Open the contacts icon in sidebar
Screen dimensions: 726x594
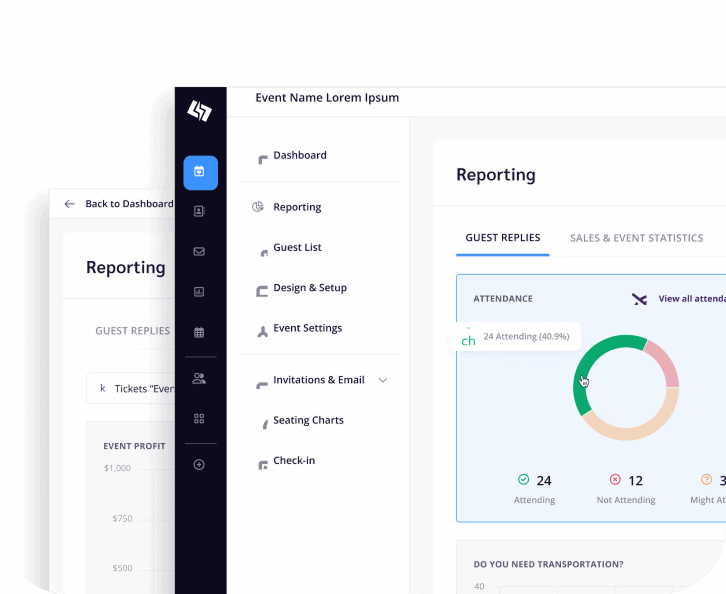pos(199,211)
